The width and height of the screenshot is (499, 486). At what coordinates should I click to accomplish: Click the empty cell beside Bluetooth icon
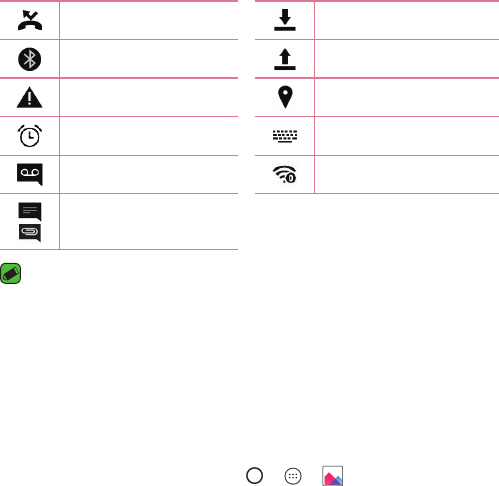click(149, 59)
